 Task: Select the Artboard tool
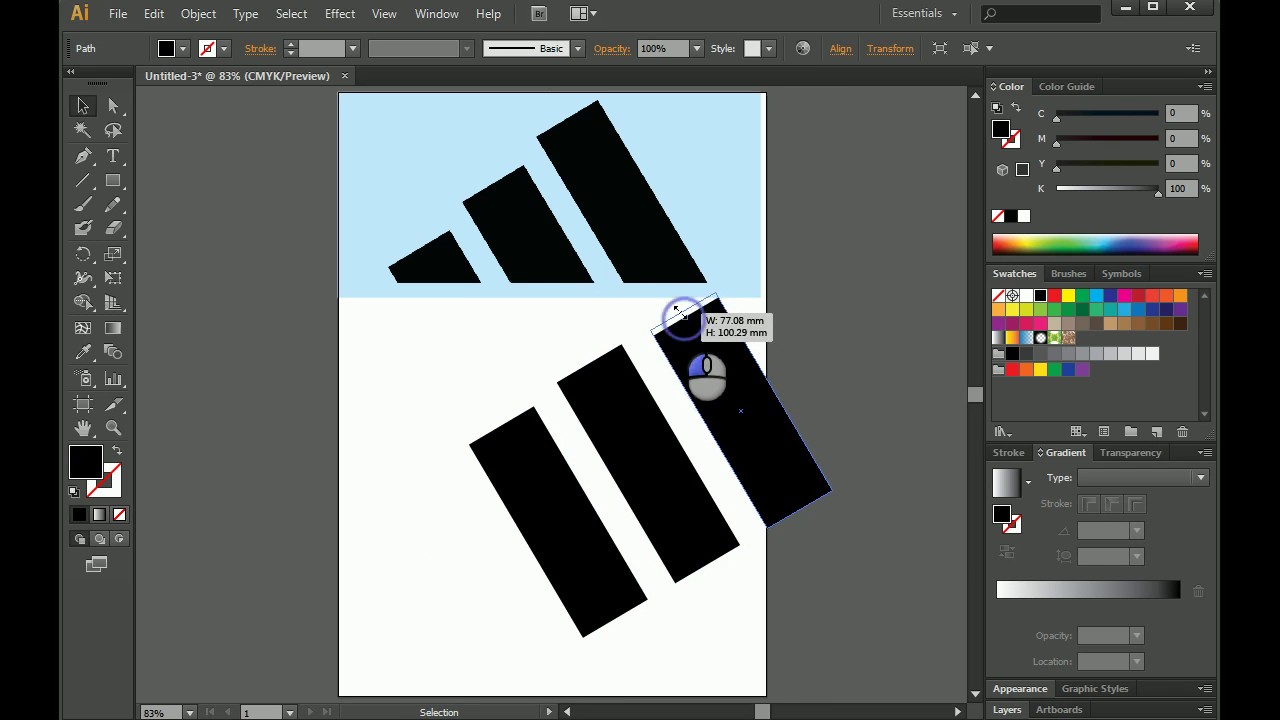point(83,404)
